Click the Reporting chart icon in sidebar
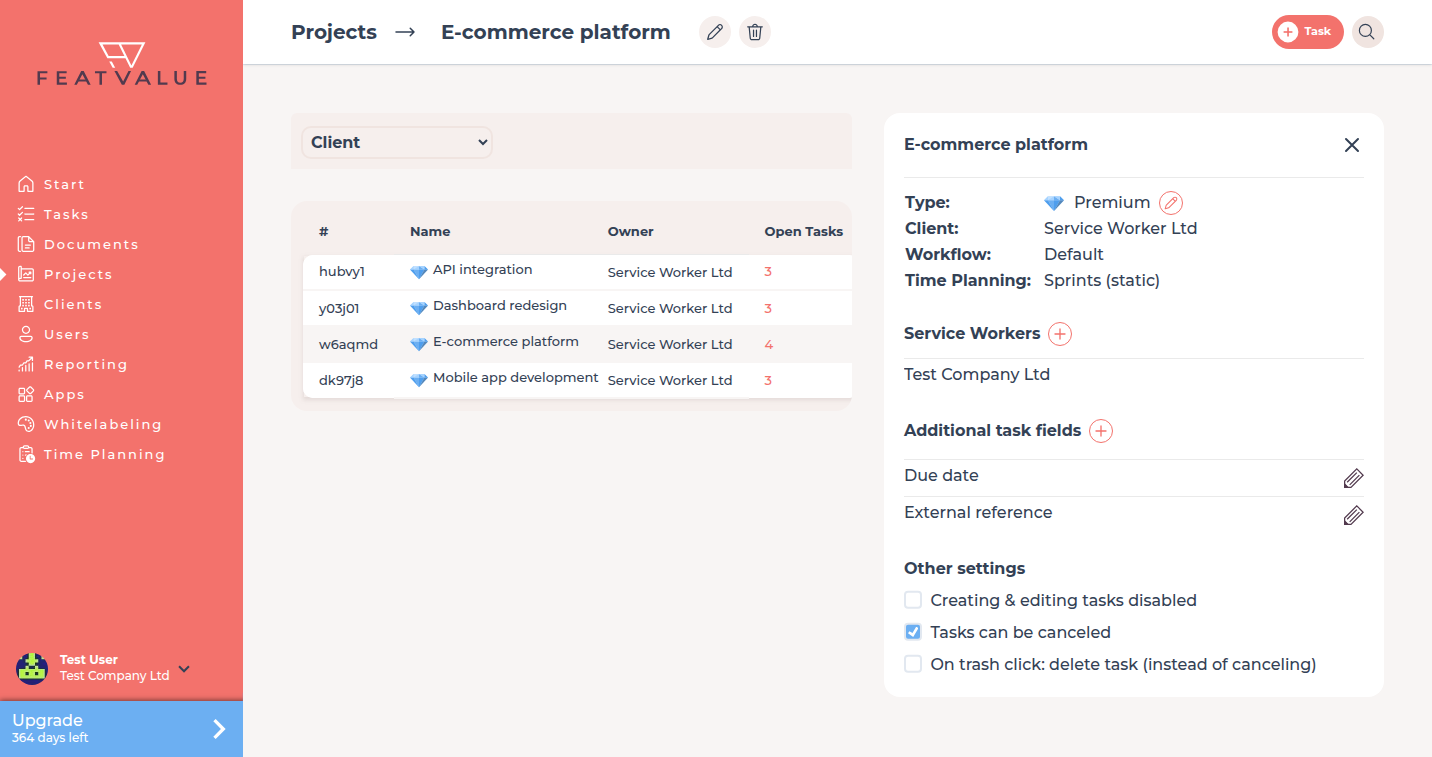 point(26,364)
